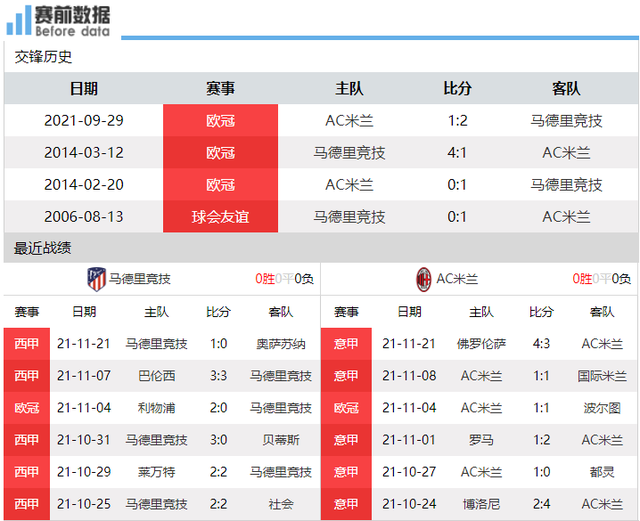Open the 4:1 score on 2014-03-12
This screenshot has height=521, width=640.
pyautogui.click(x=457, y=153)
